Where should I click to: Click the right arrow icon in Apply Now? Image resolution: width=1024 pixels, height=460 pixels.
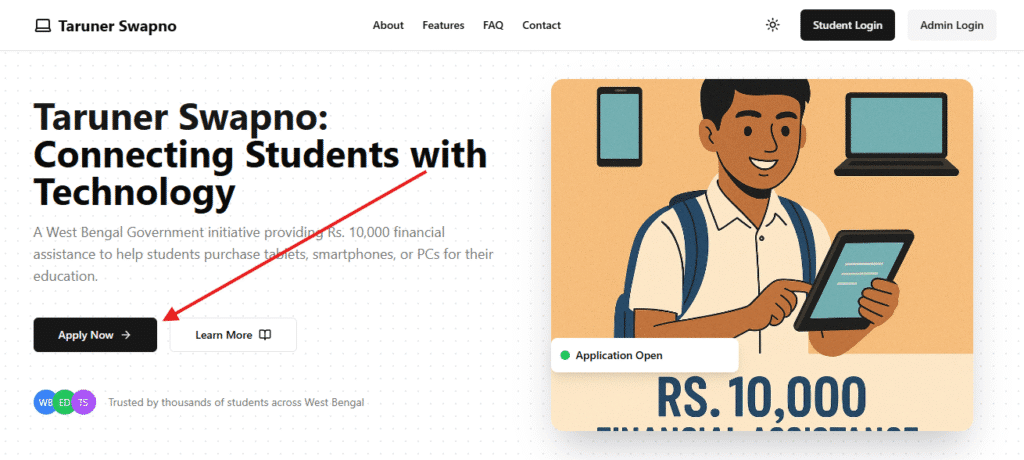(126, 335)
